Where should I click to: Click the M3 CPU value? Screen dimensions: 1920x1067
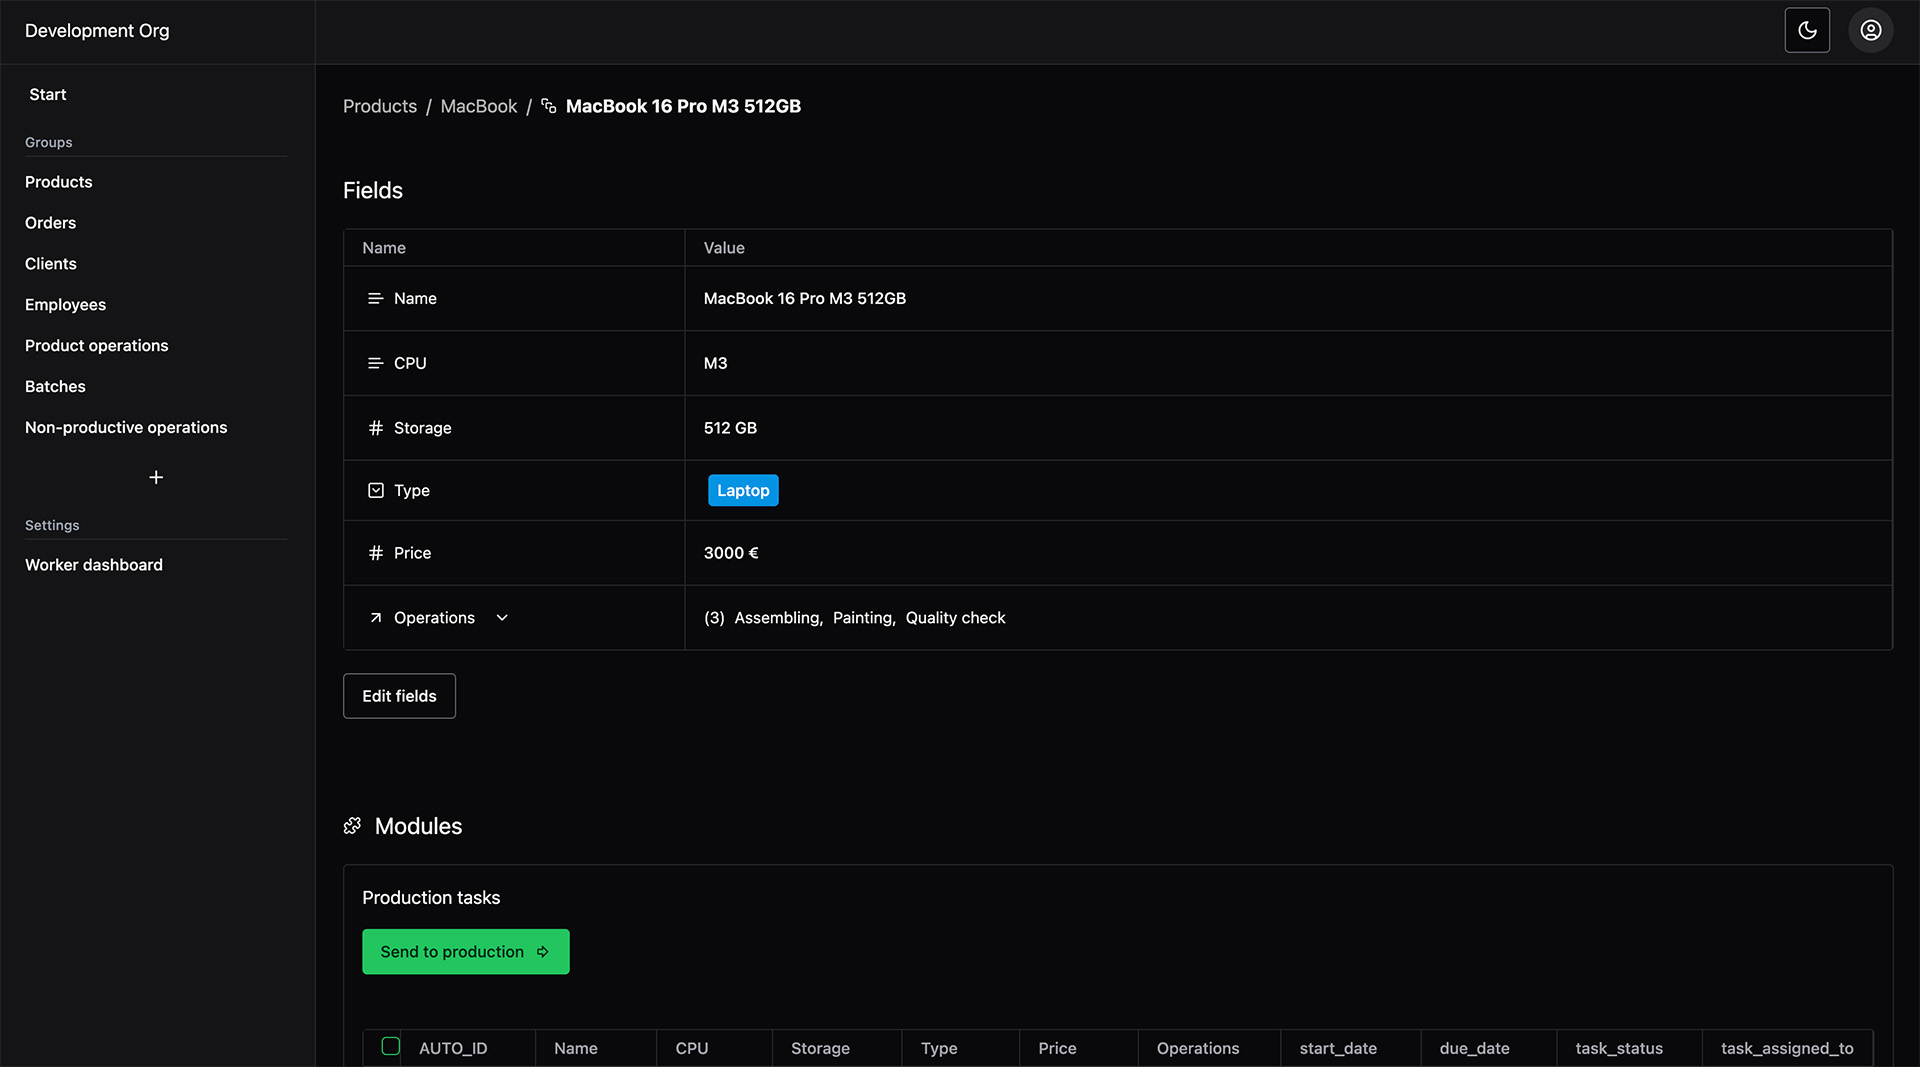[715, 363]
